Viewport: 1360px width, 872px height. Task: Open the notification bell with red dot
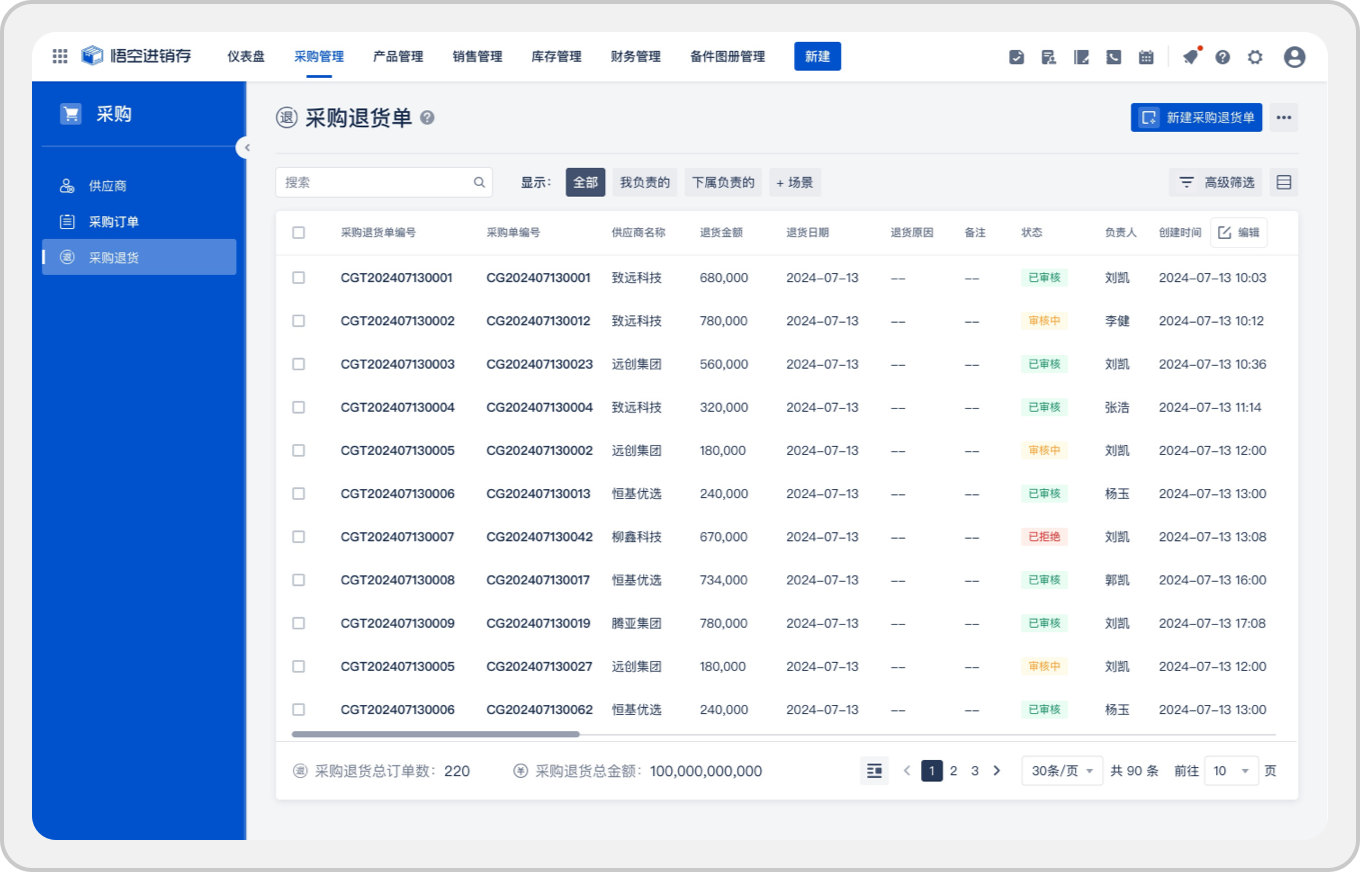point(1190,56)
